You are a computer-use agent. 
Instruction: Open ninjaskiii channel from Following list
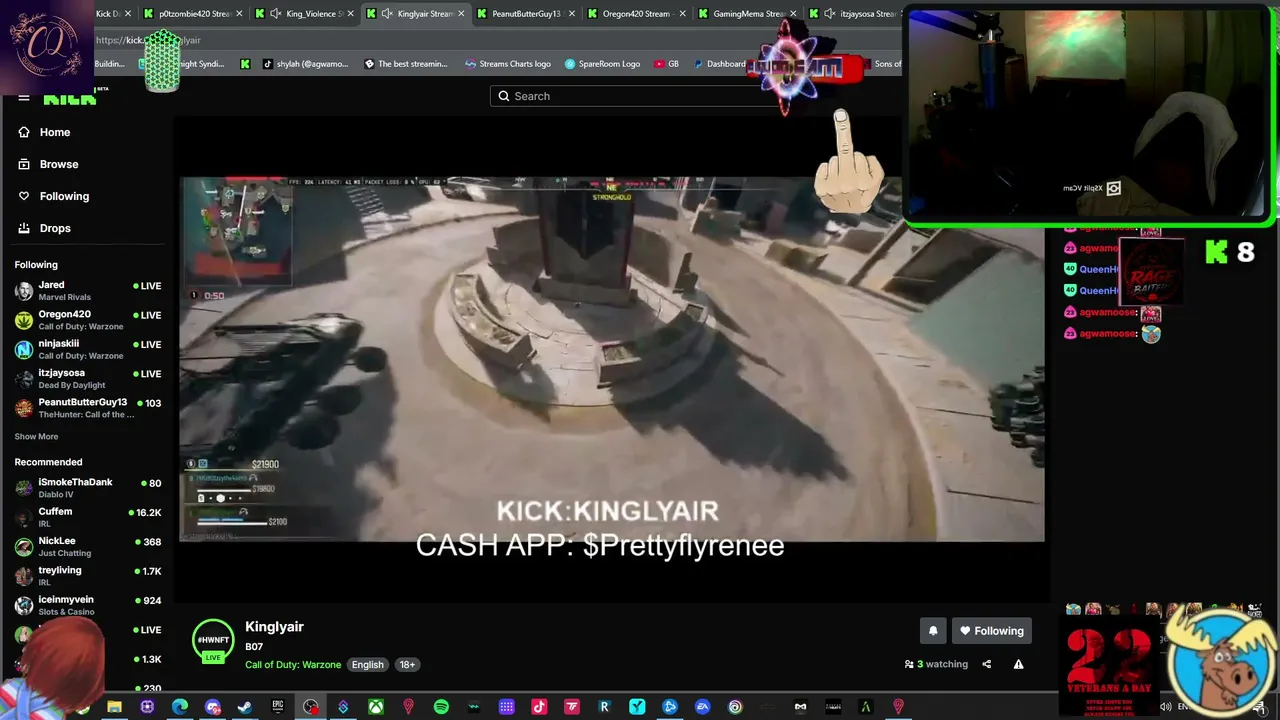click(88, 349)
